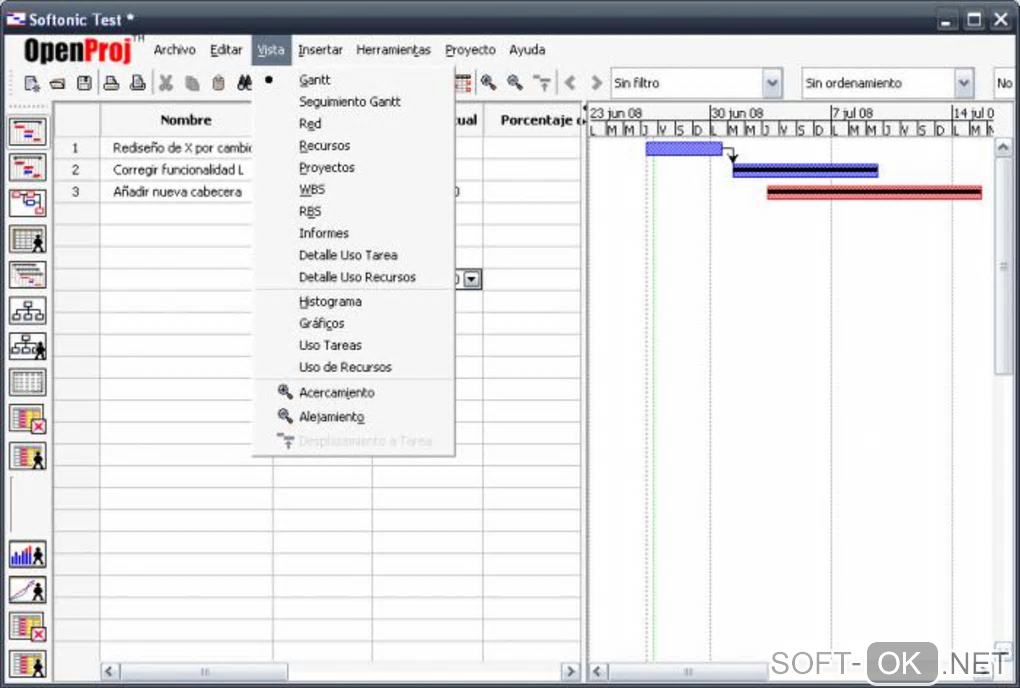Click the red Gantt bar for task 3

[874, 192]
